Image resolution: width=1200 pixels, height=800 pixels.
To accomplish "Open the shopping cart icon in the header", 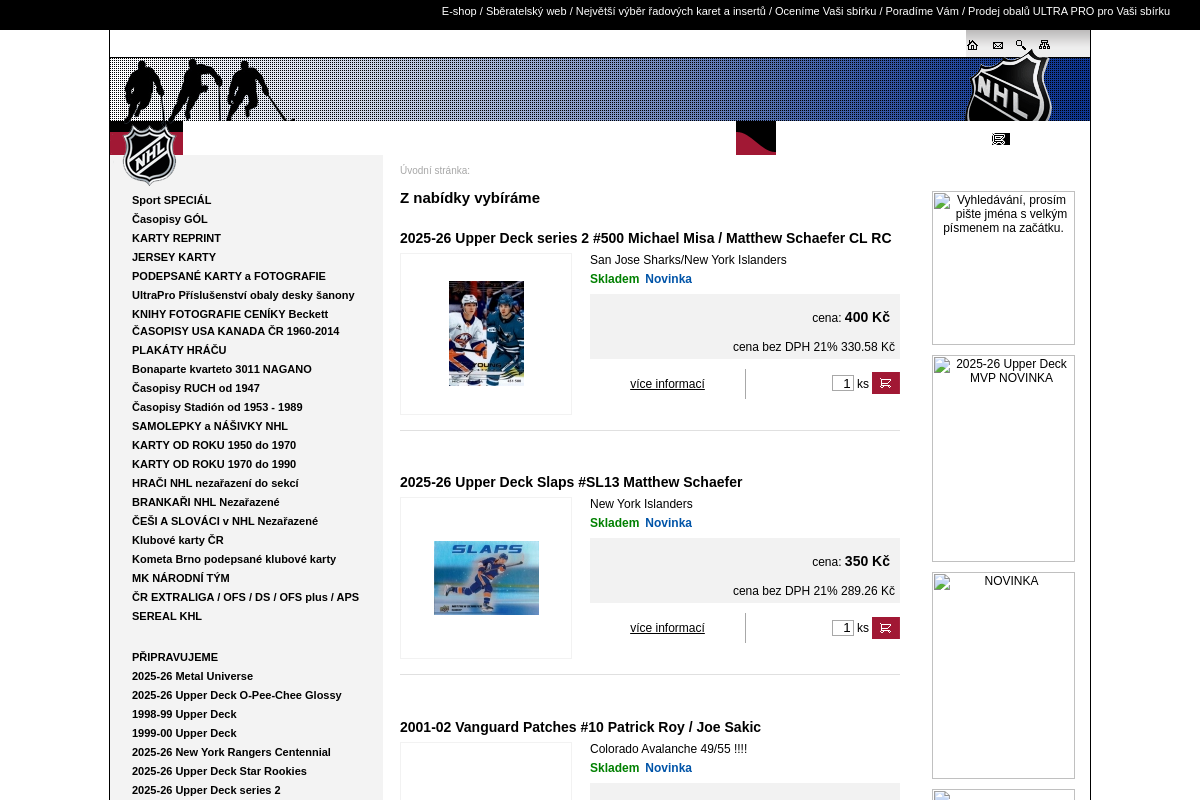I will tap(1001, 139).
